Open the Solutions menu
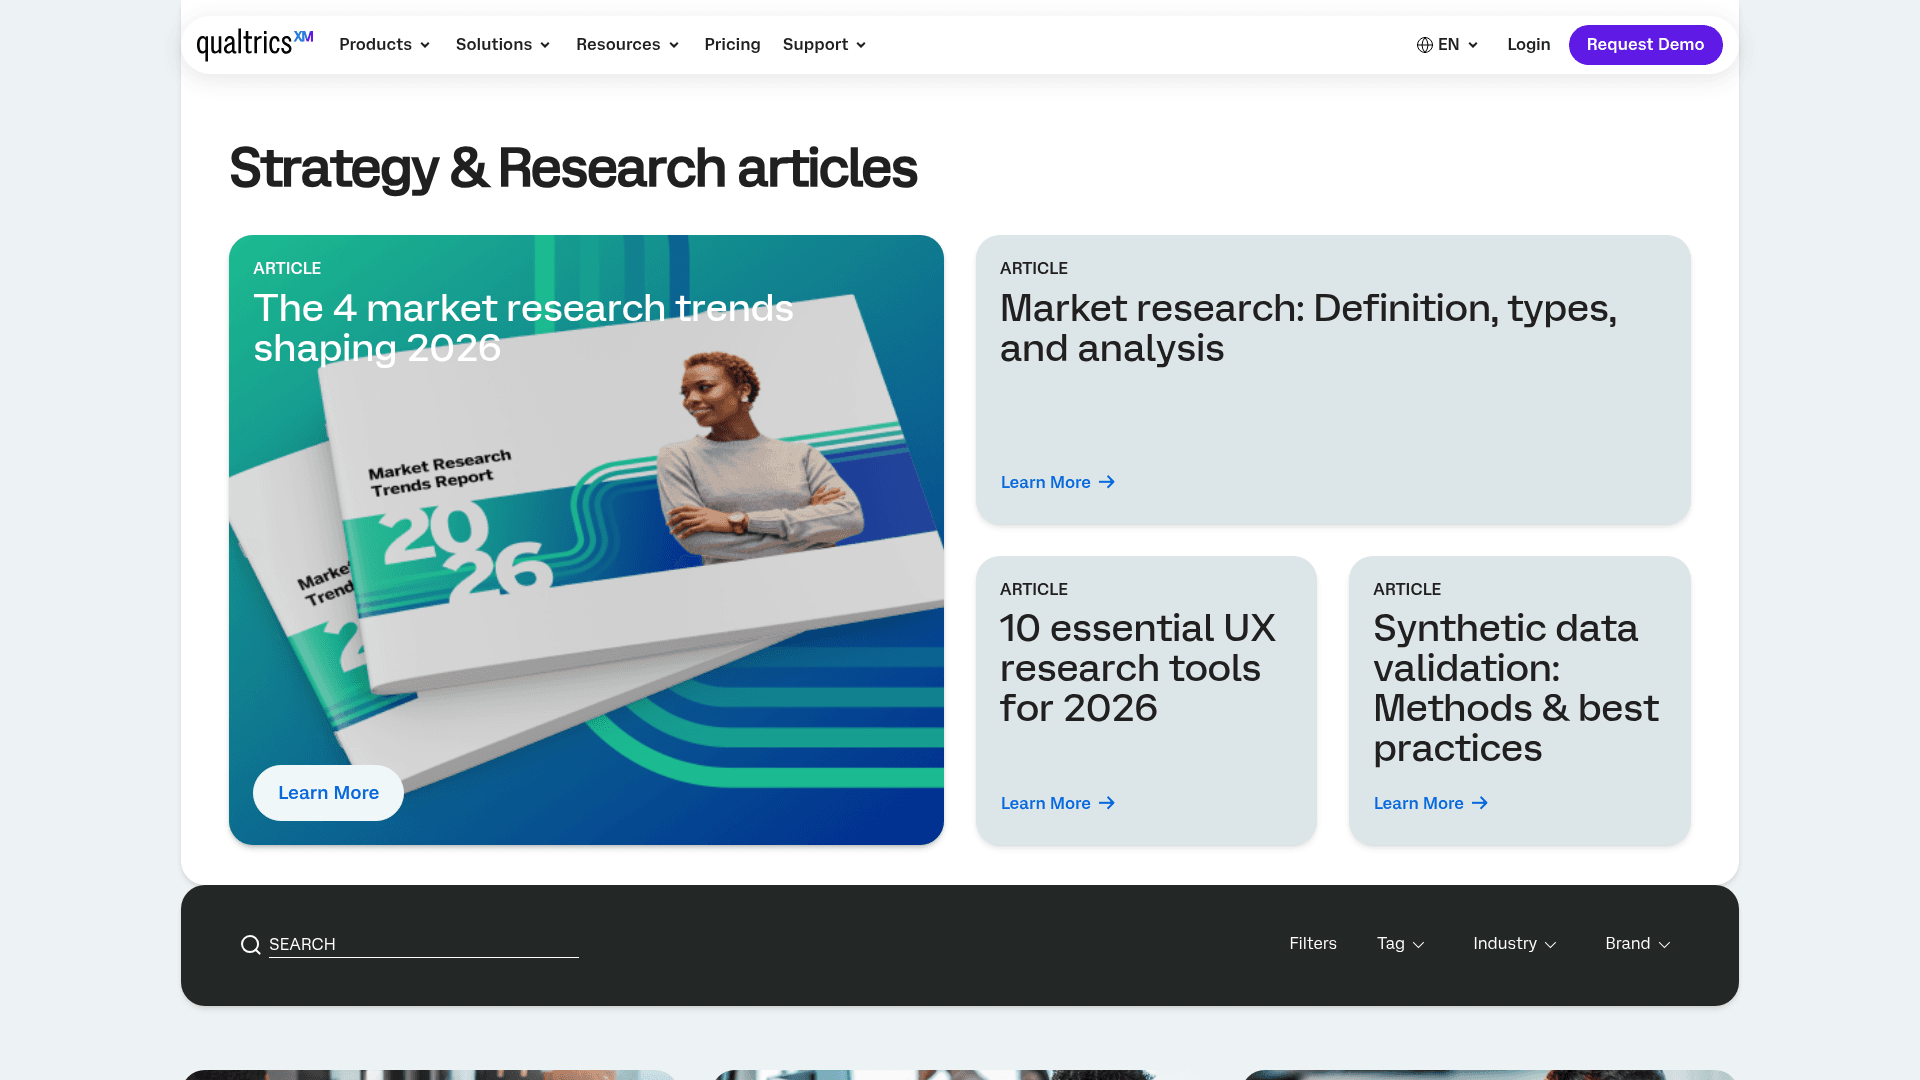Viewport: 1920px width, 1080px height. click(x=503, y=45)
